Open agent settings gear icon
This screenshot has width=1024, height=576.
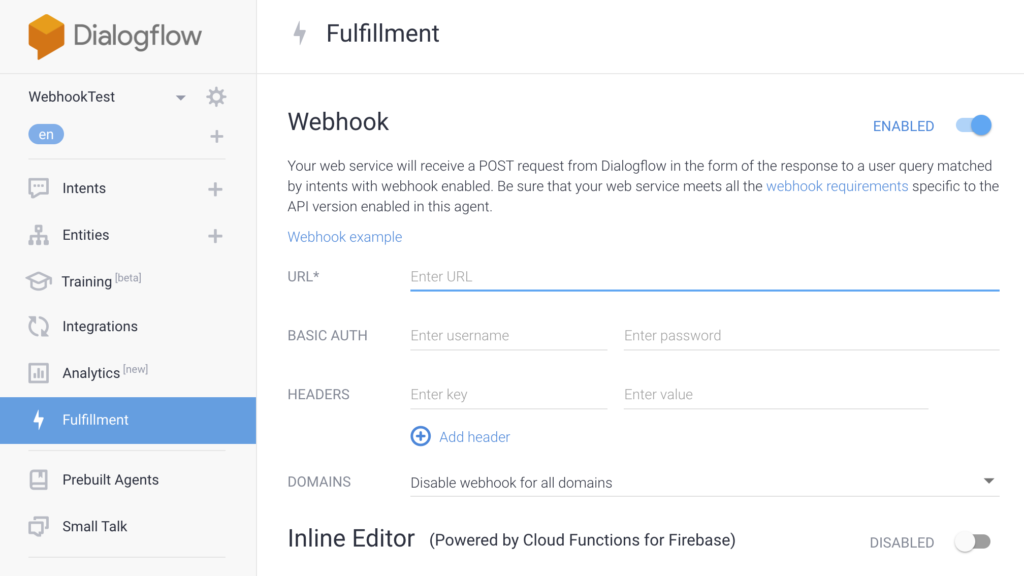(216, 97)
